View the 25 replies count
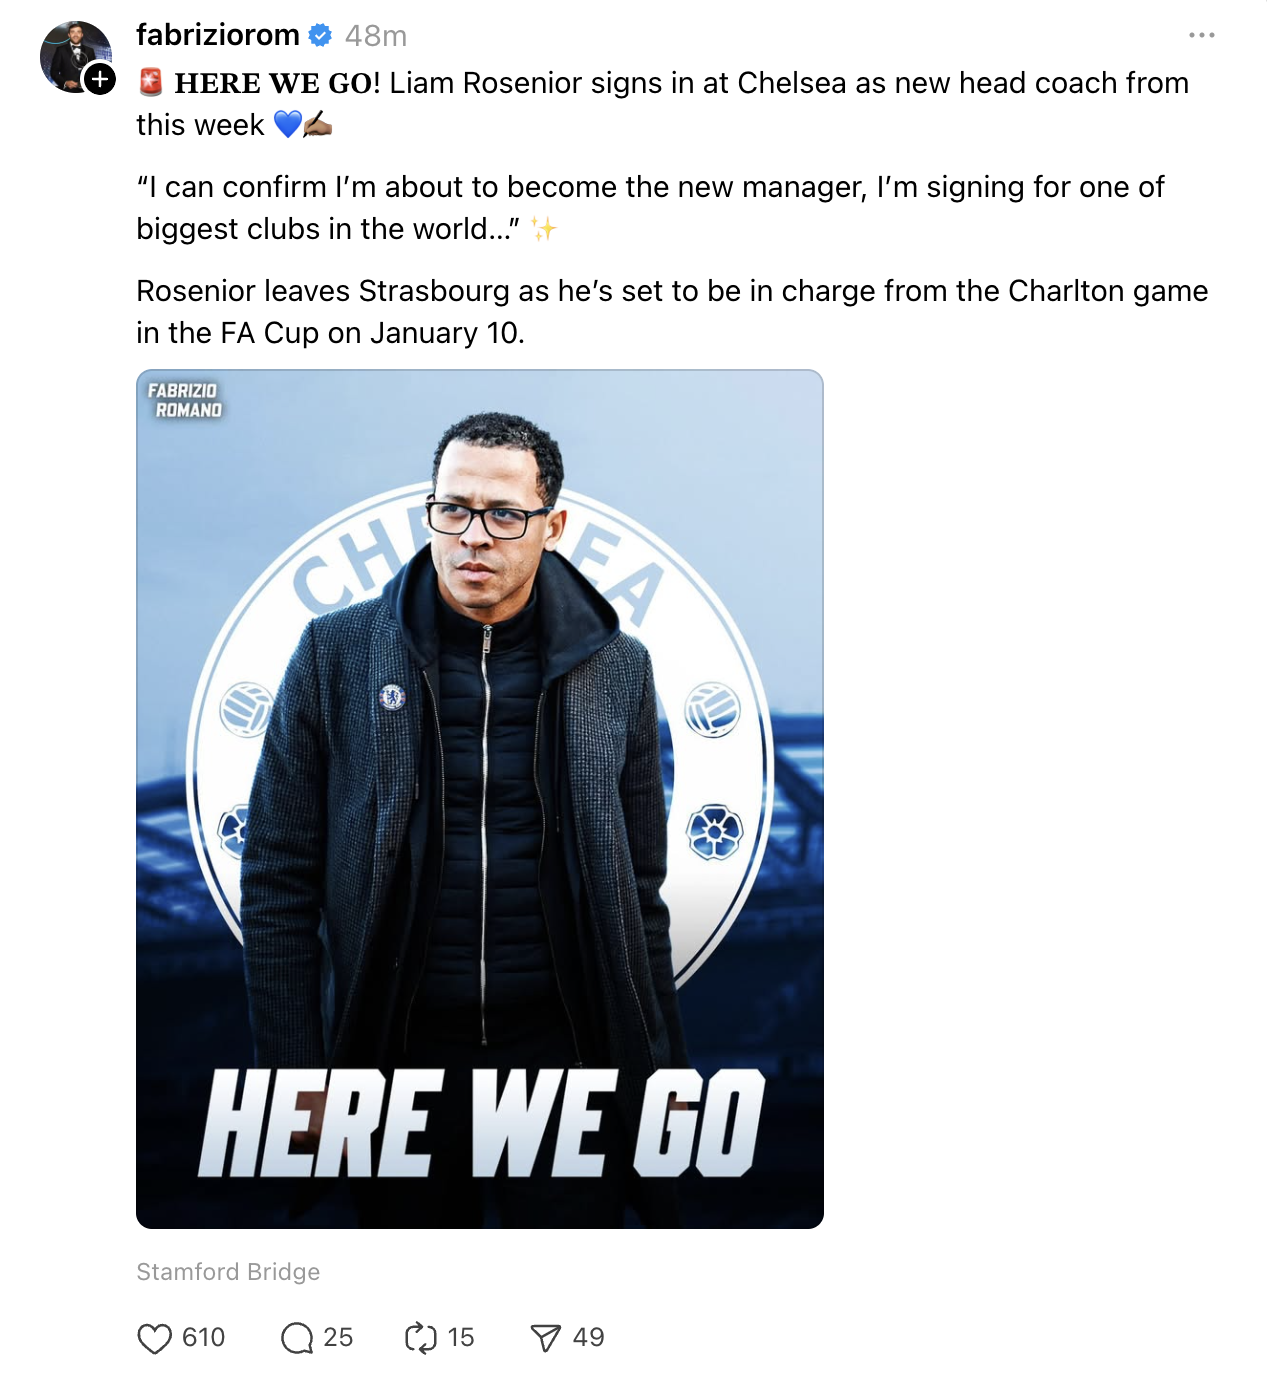 (338, 1338)
